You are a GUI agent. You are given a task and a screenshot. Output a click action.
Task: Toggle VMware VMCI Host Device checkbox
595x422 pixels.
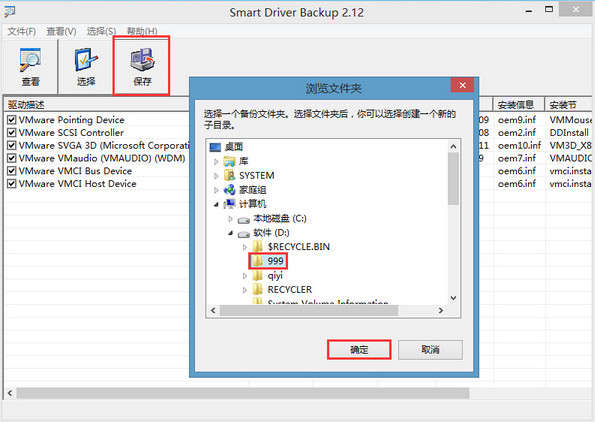[11, 184]
